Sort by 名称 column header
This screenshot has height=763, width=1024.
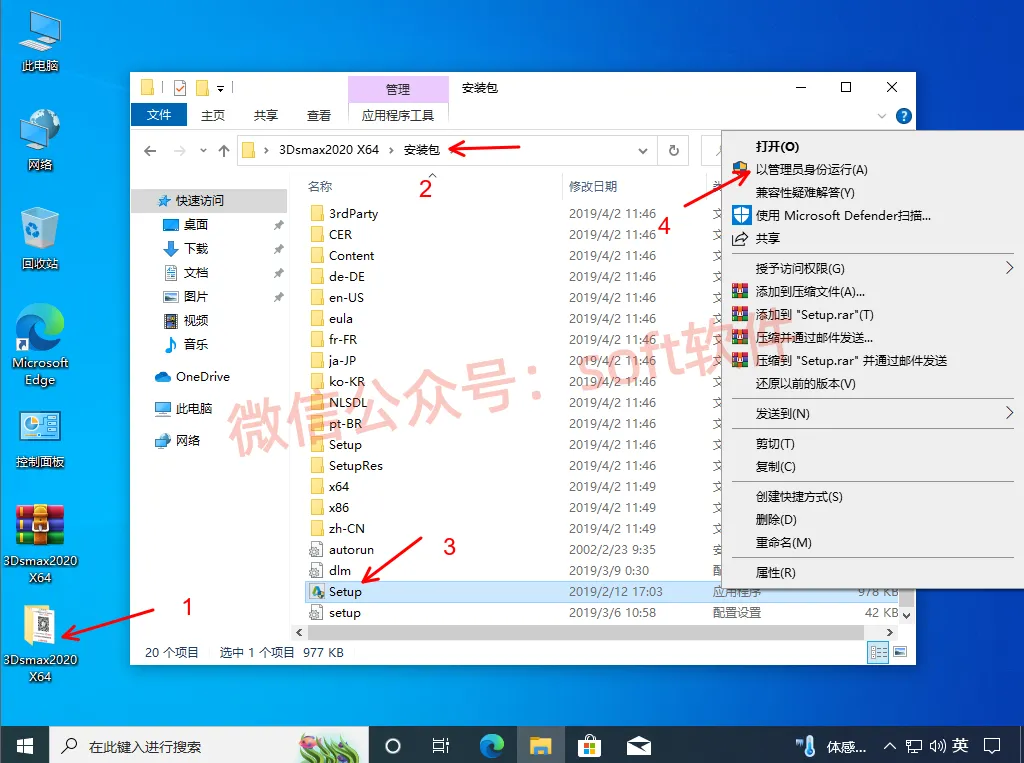[320, 186]
